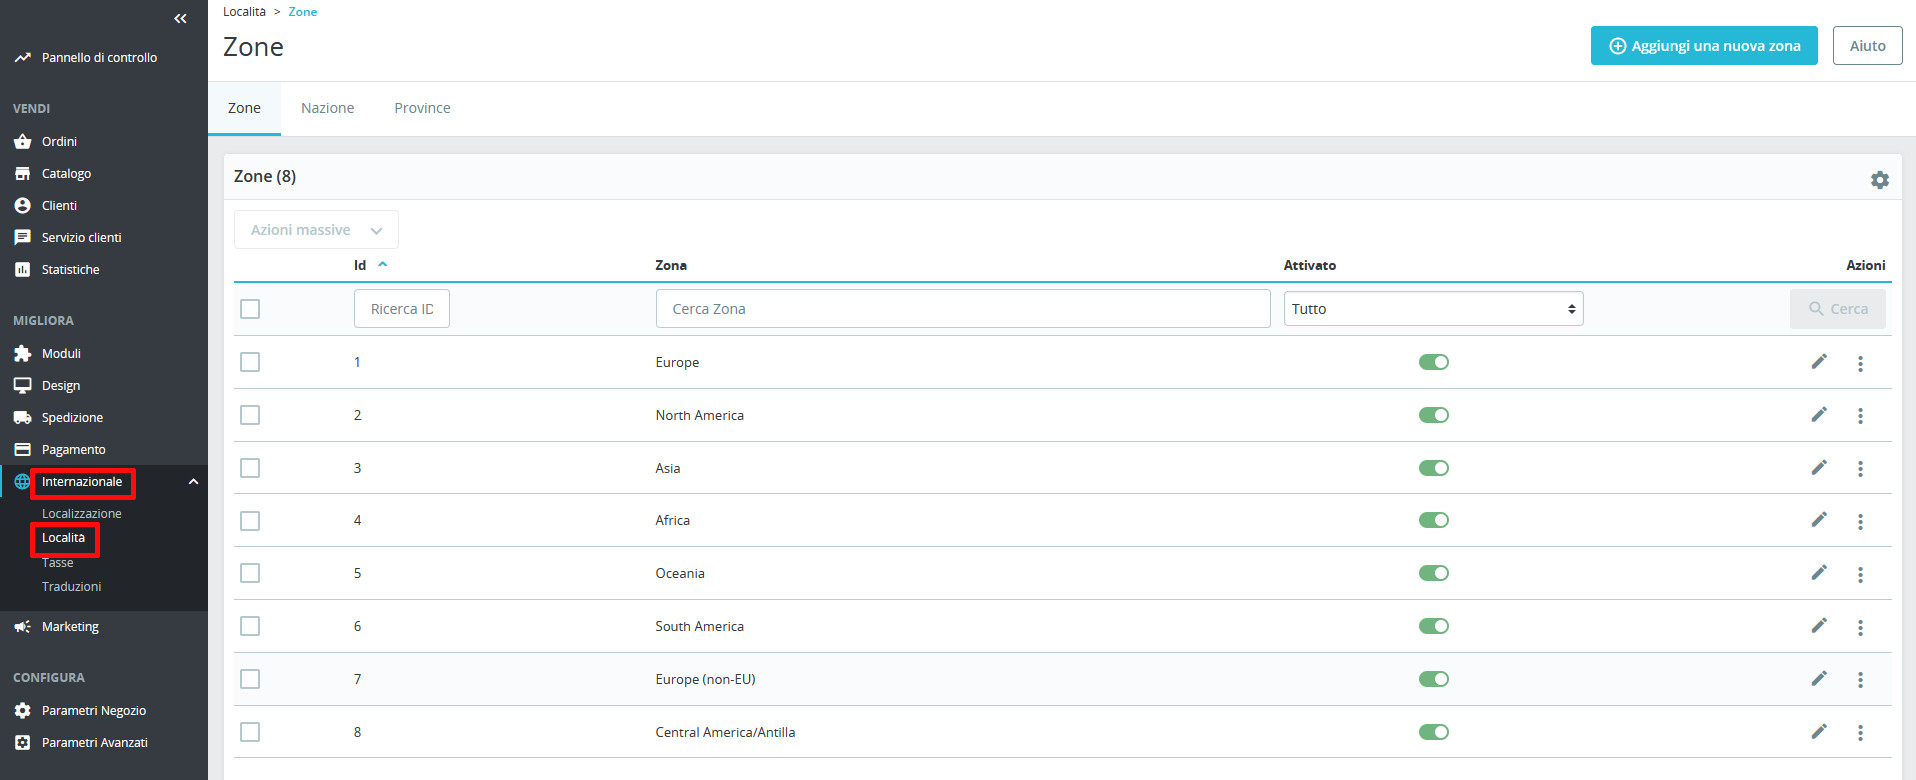Disable the Oceania zone toggle
The width and height of the screenshot is (1916, 780).
1434,573
